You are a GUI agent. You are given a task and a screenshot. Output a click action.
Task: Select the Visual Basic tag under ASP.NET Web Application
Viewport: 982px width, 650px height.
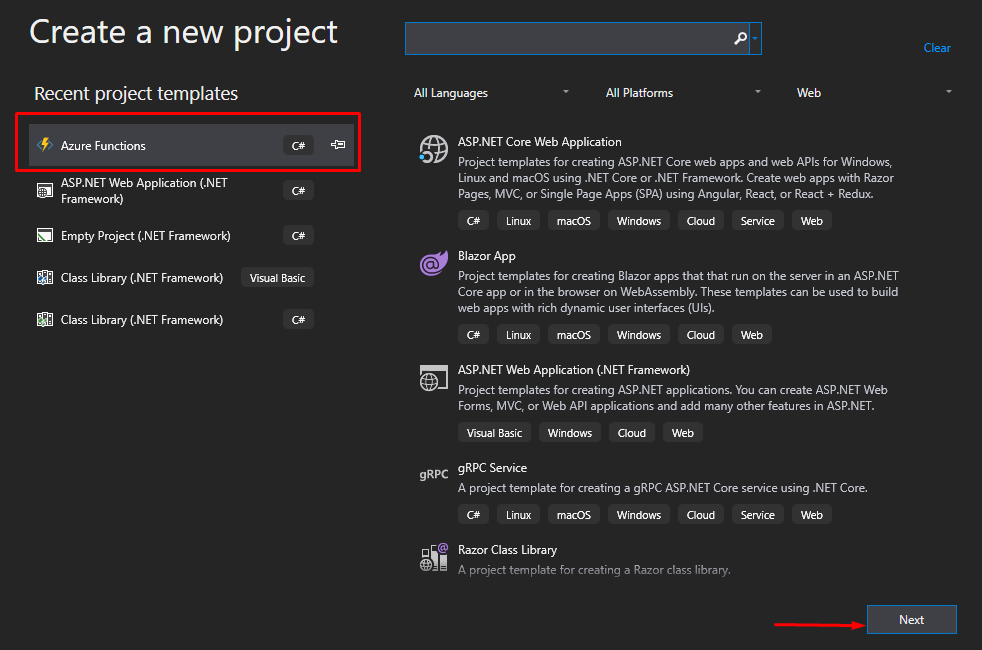(494, 432)
